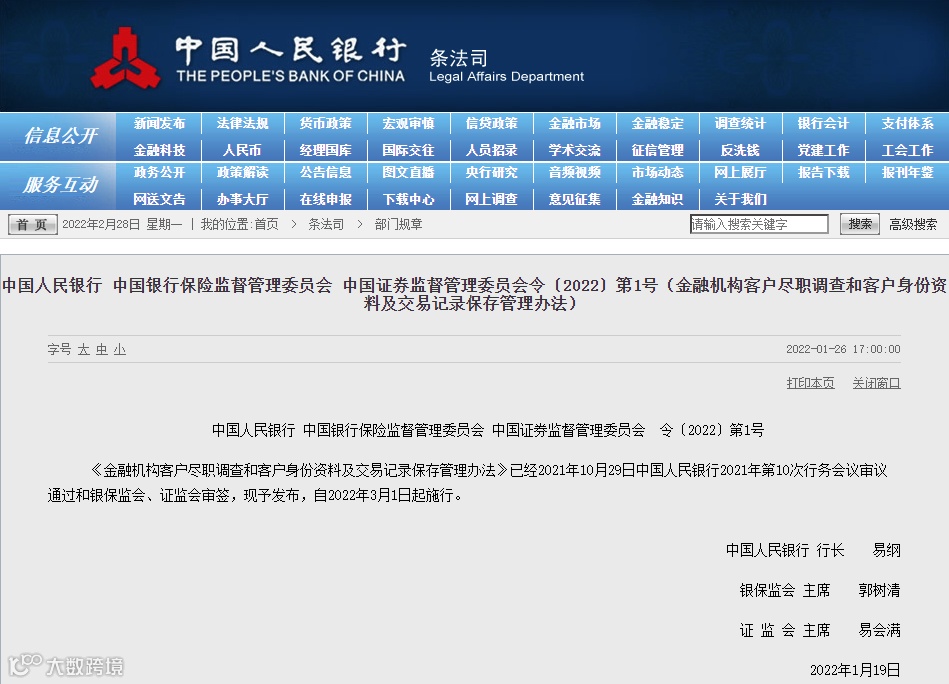This screenshot has width=949, height=684.
Task: Open 人员招录 section
Action: pos(491,150)
